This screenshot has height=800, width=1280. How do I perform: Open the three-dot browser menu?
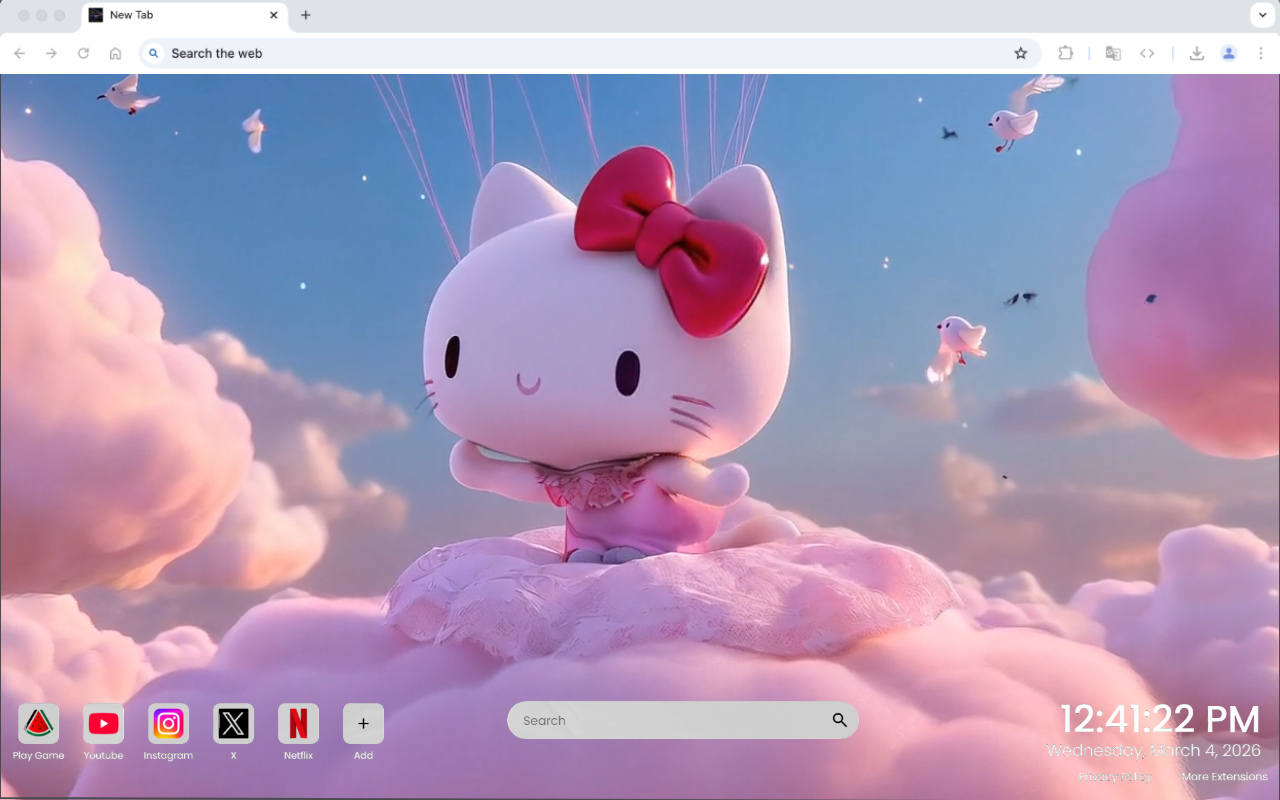[1261, 53]
